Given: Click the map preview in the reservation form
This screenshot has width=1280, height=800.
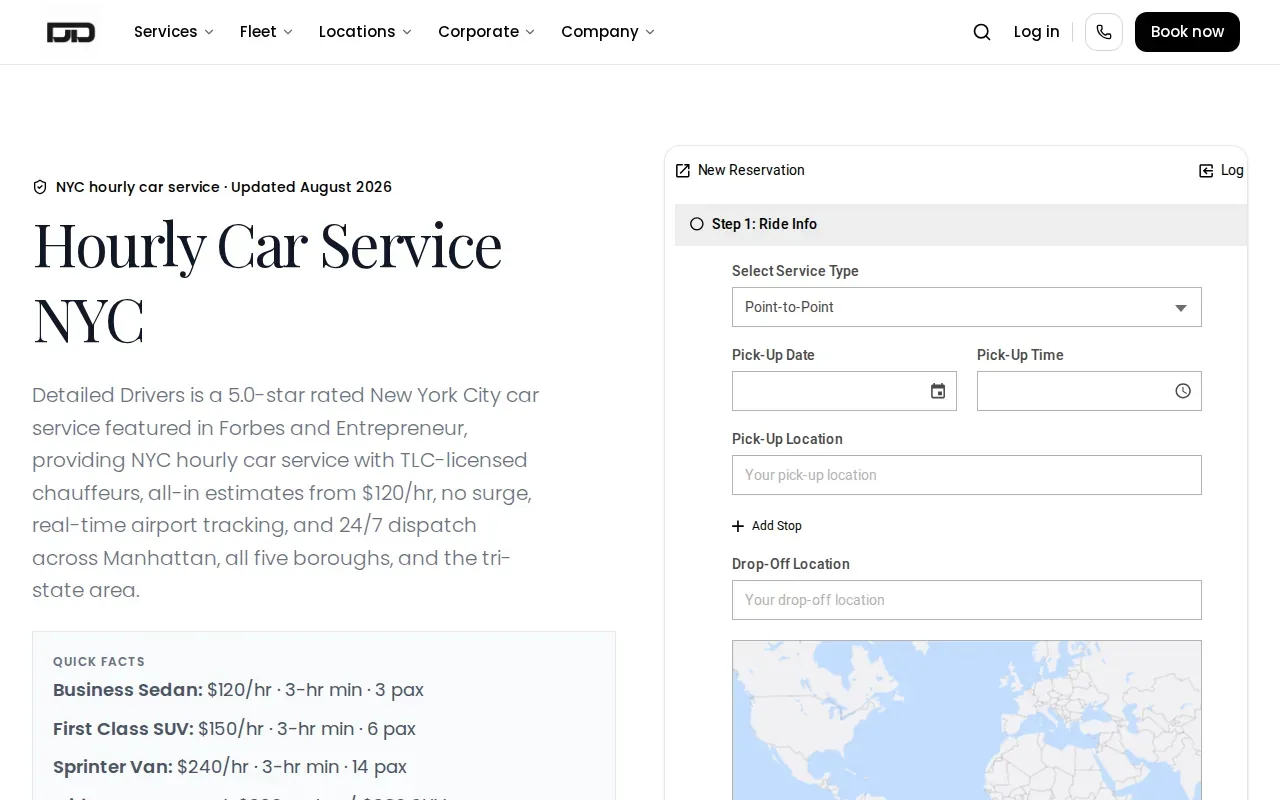Looking at the screenshot, I should pos(967,720).
